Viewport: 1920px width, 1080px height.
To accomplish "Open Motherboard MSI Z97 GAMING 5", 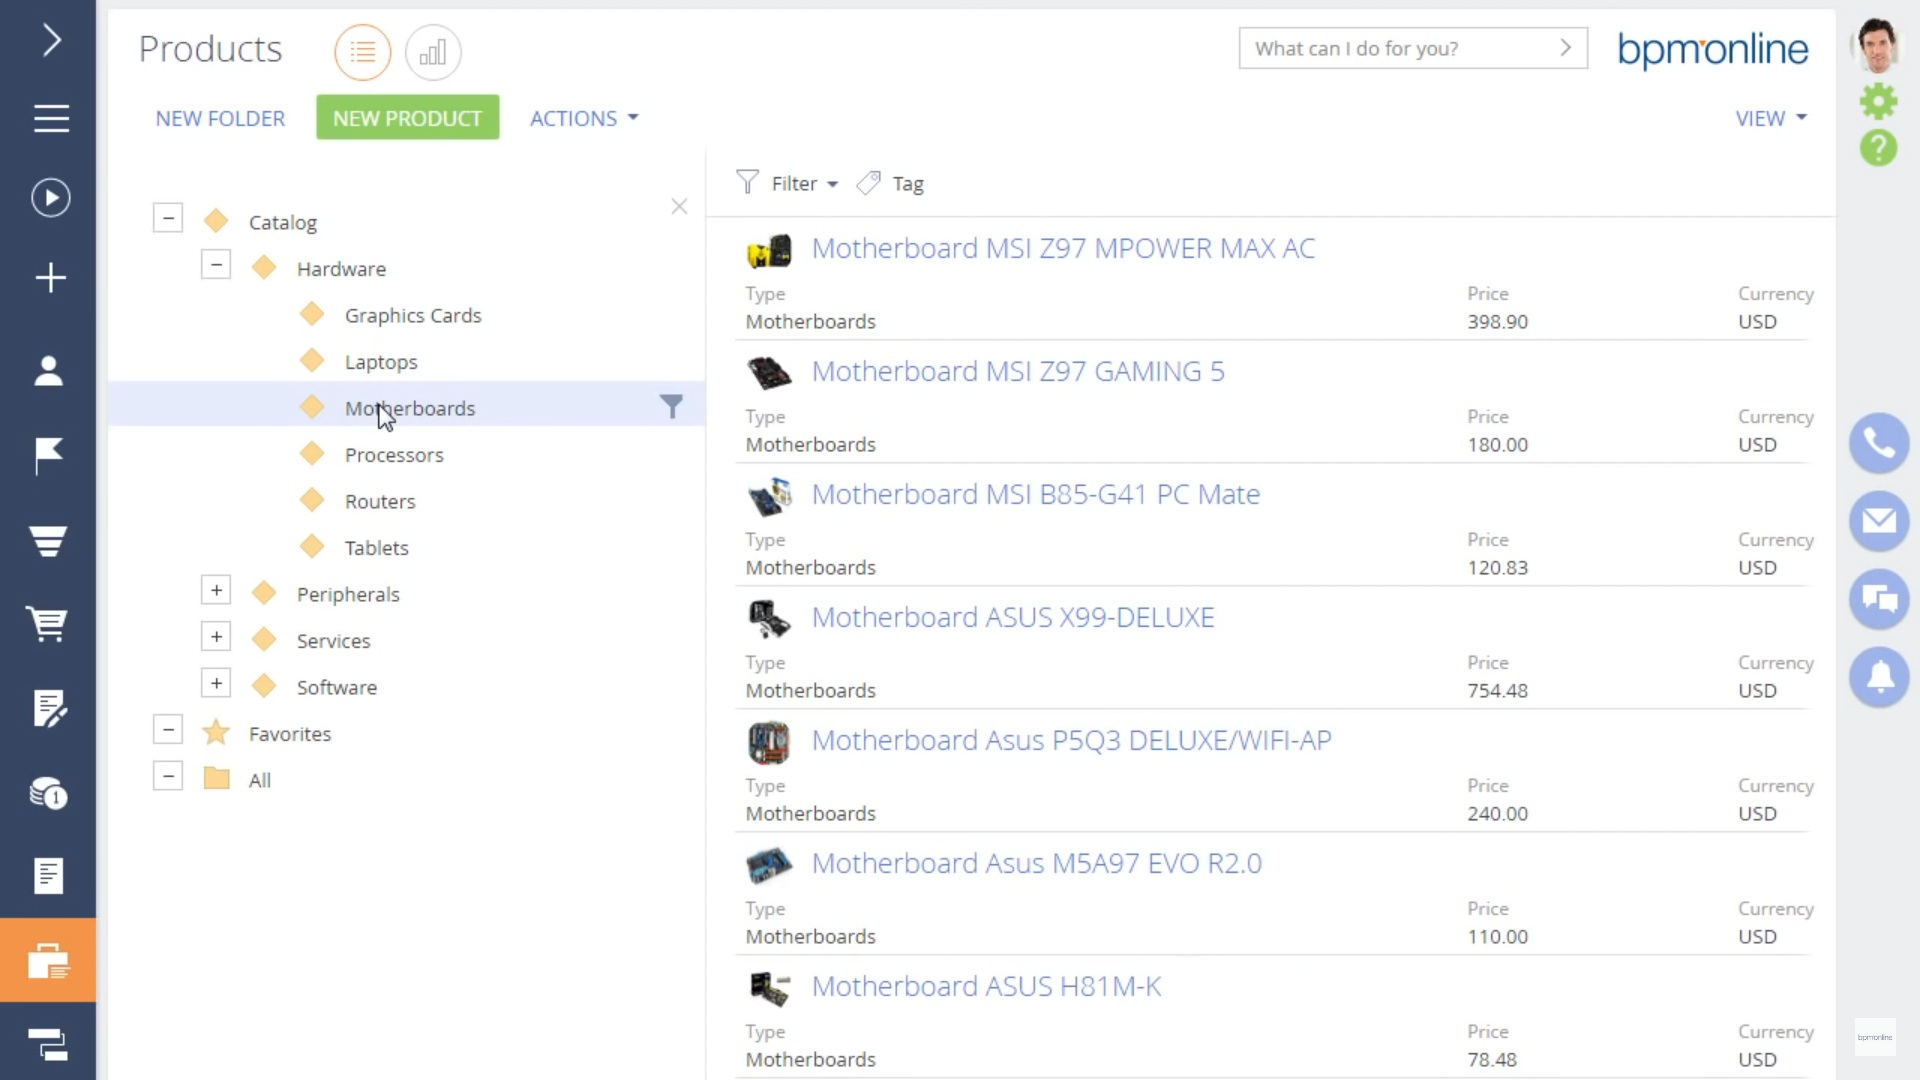I will pos(1018,371).
